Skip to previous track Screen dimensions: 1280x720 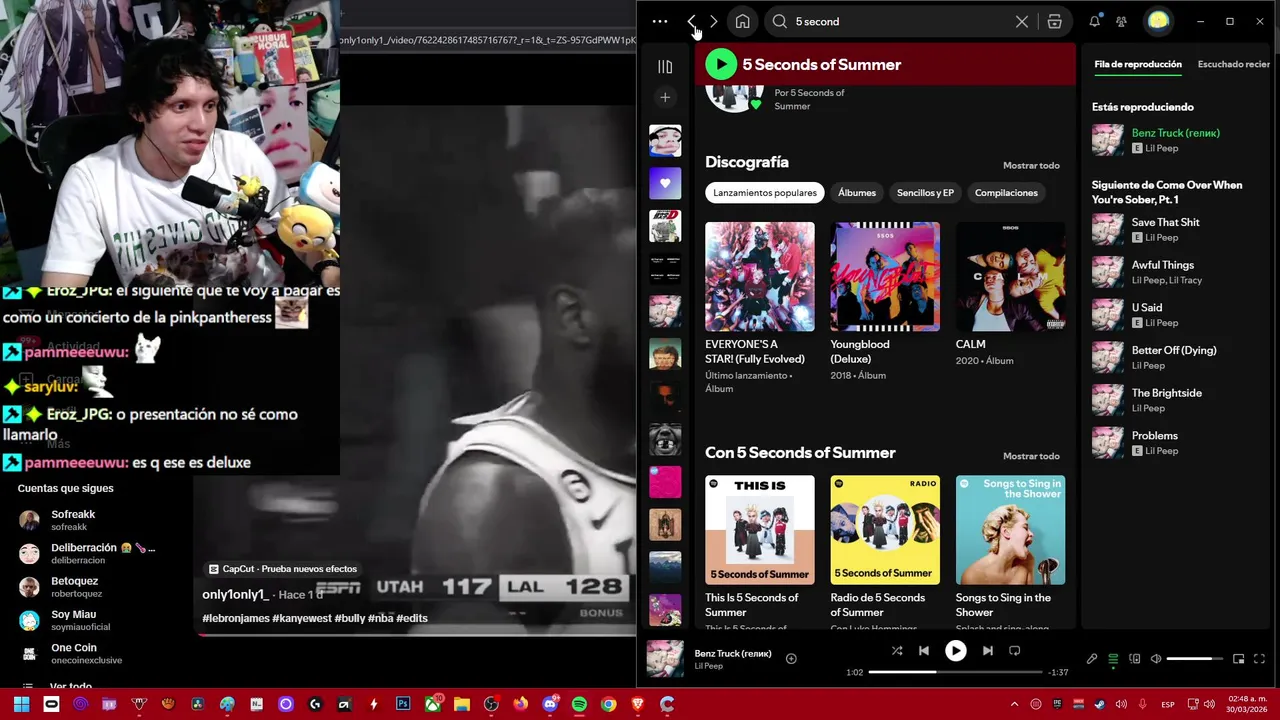(924, 651)
